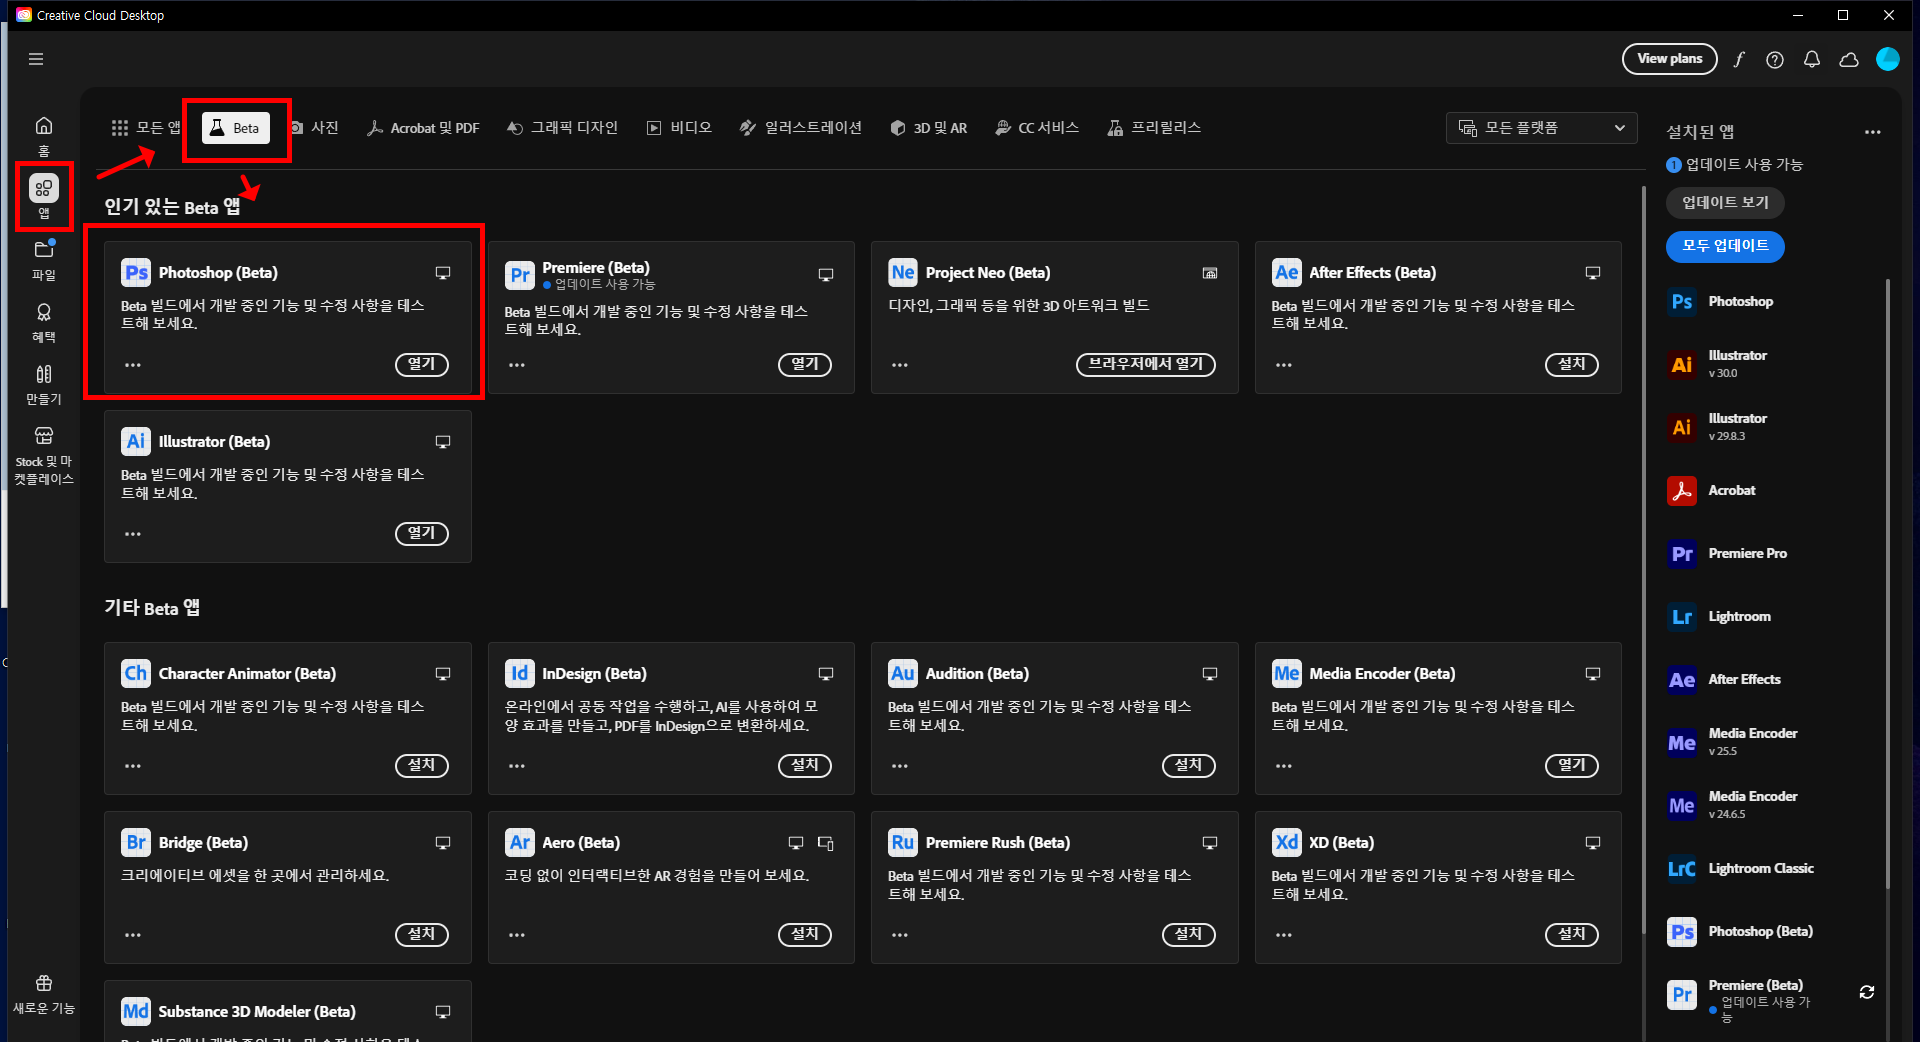Click the View updates (업데이트 보기) button
Image resolution: width=1920 pixels, height=1042 pixels.
pyautogui.click(x=1725, y=203)
